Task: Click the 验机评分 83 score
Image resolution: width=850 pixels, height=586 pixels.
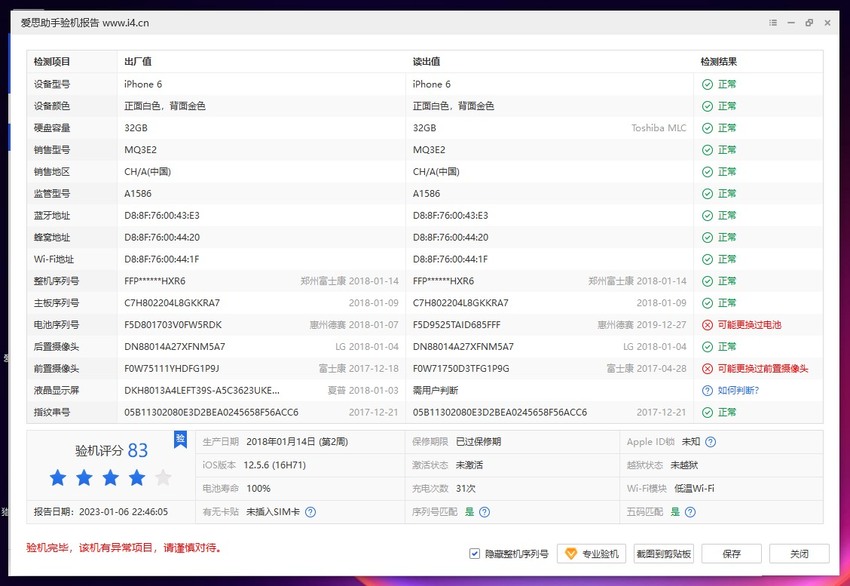Action: (111, 450)
